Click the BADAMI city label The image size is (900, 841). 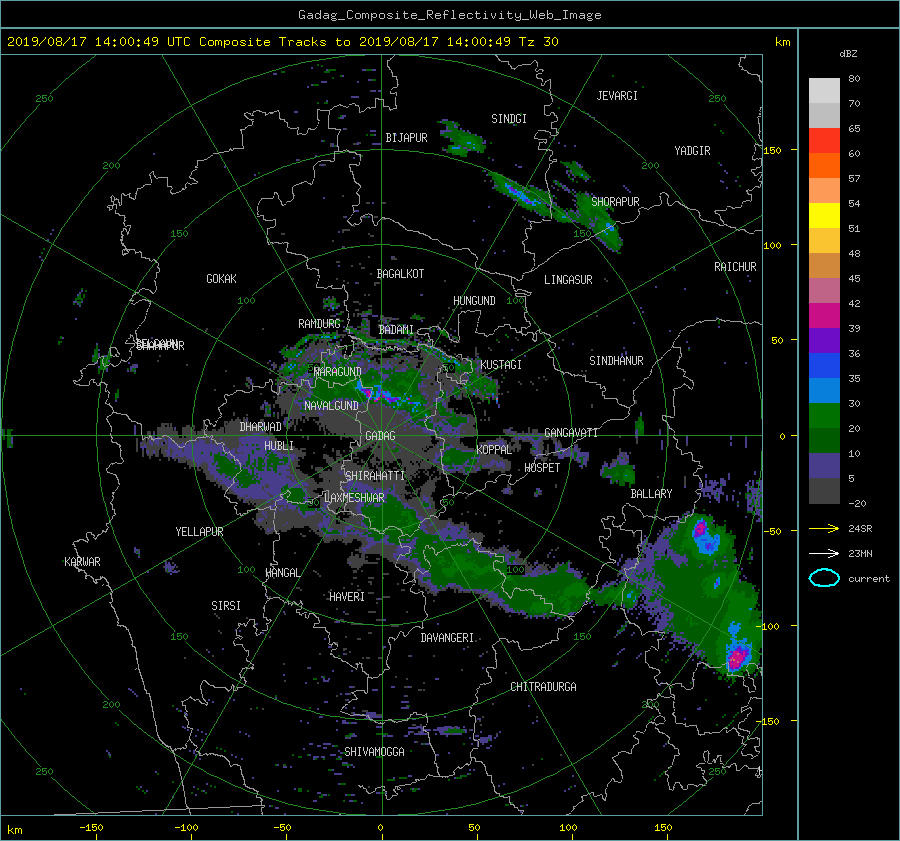coord(396,330)
